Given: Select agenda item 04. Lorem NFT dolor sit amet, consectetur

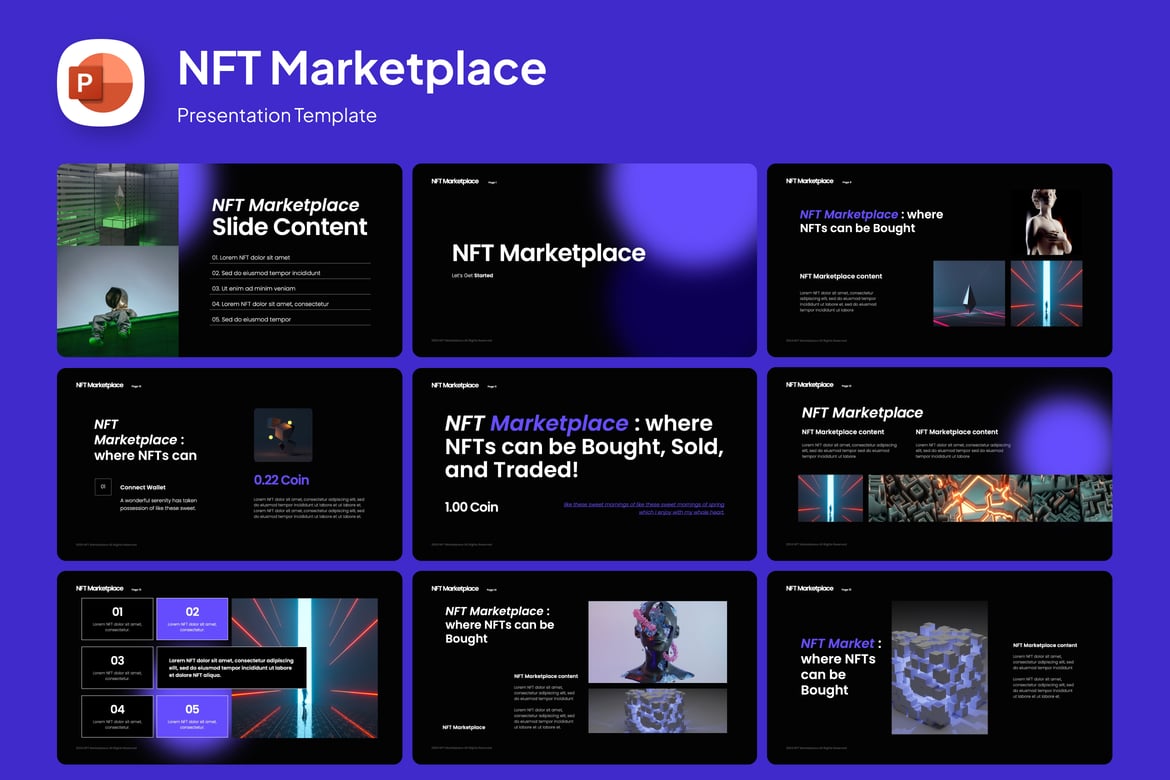Looking at the screenshot, I should tap(290, 304).
